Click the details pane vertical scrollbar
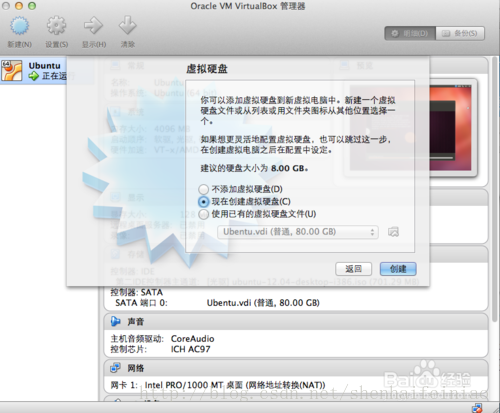The width and height of the screenshot is (500, 413). 495,189
